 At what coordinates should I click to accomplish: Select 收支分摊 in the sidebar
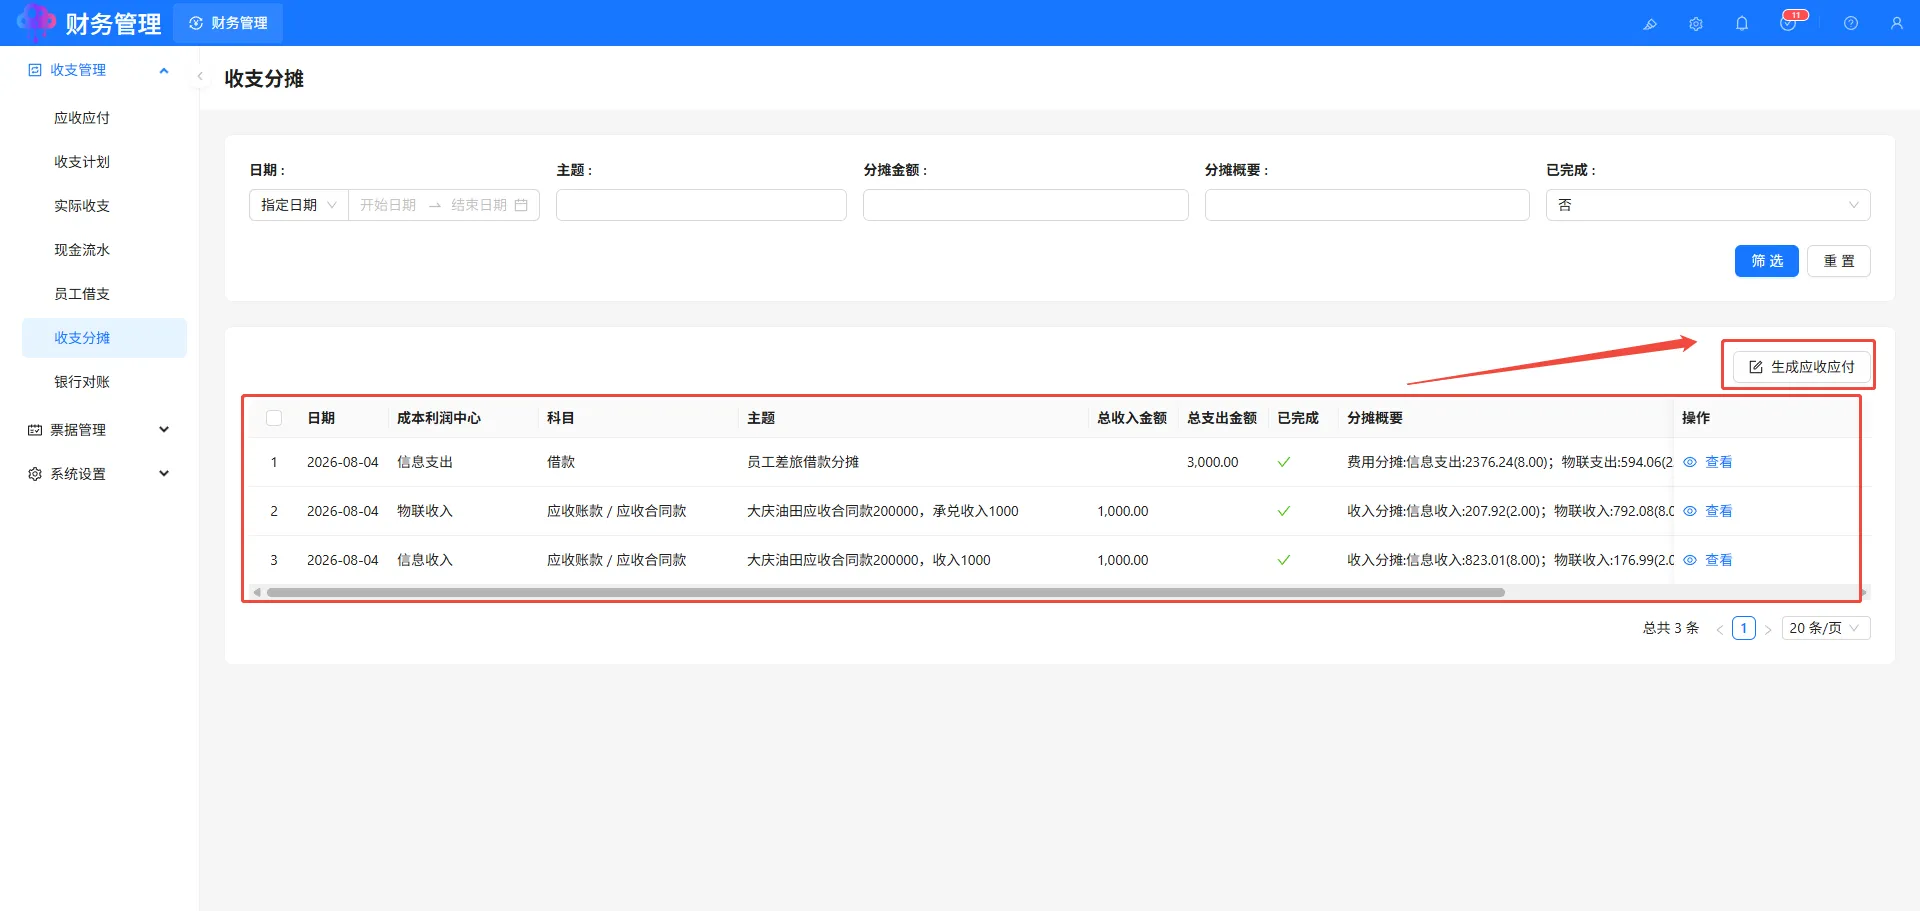[x=104, y=338]
